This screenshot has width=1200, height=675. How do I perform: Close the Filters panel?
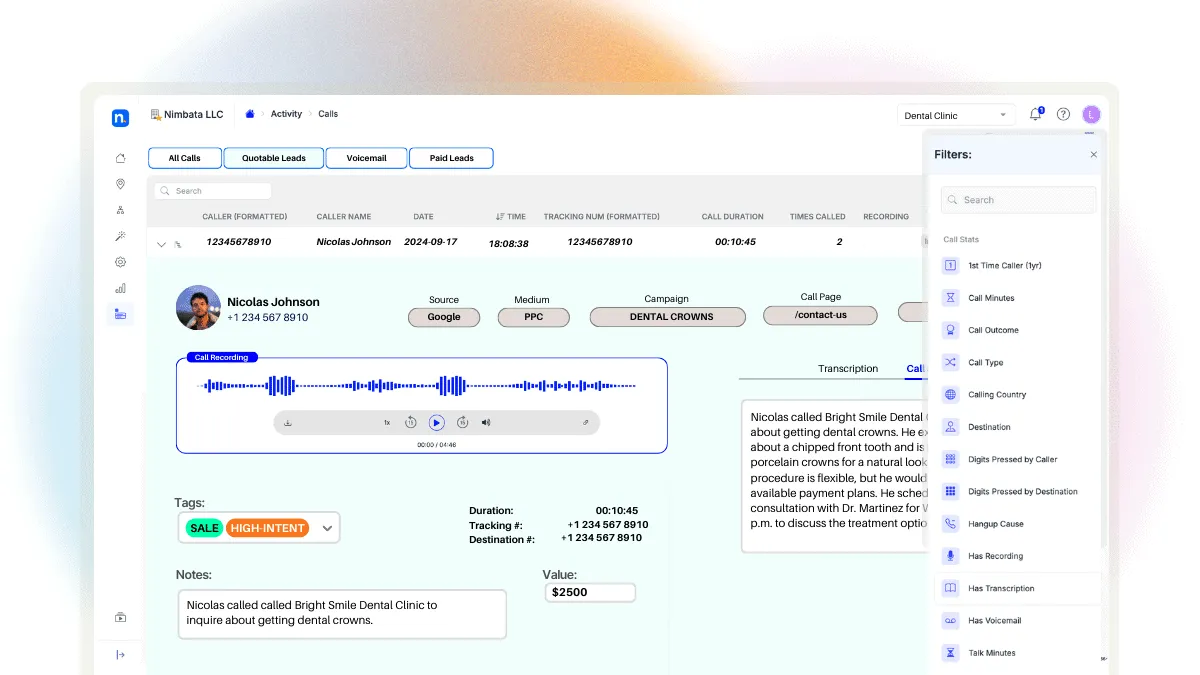1094,155
